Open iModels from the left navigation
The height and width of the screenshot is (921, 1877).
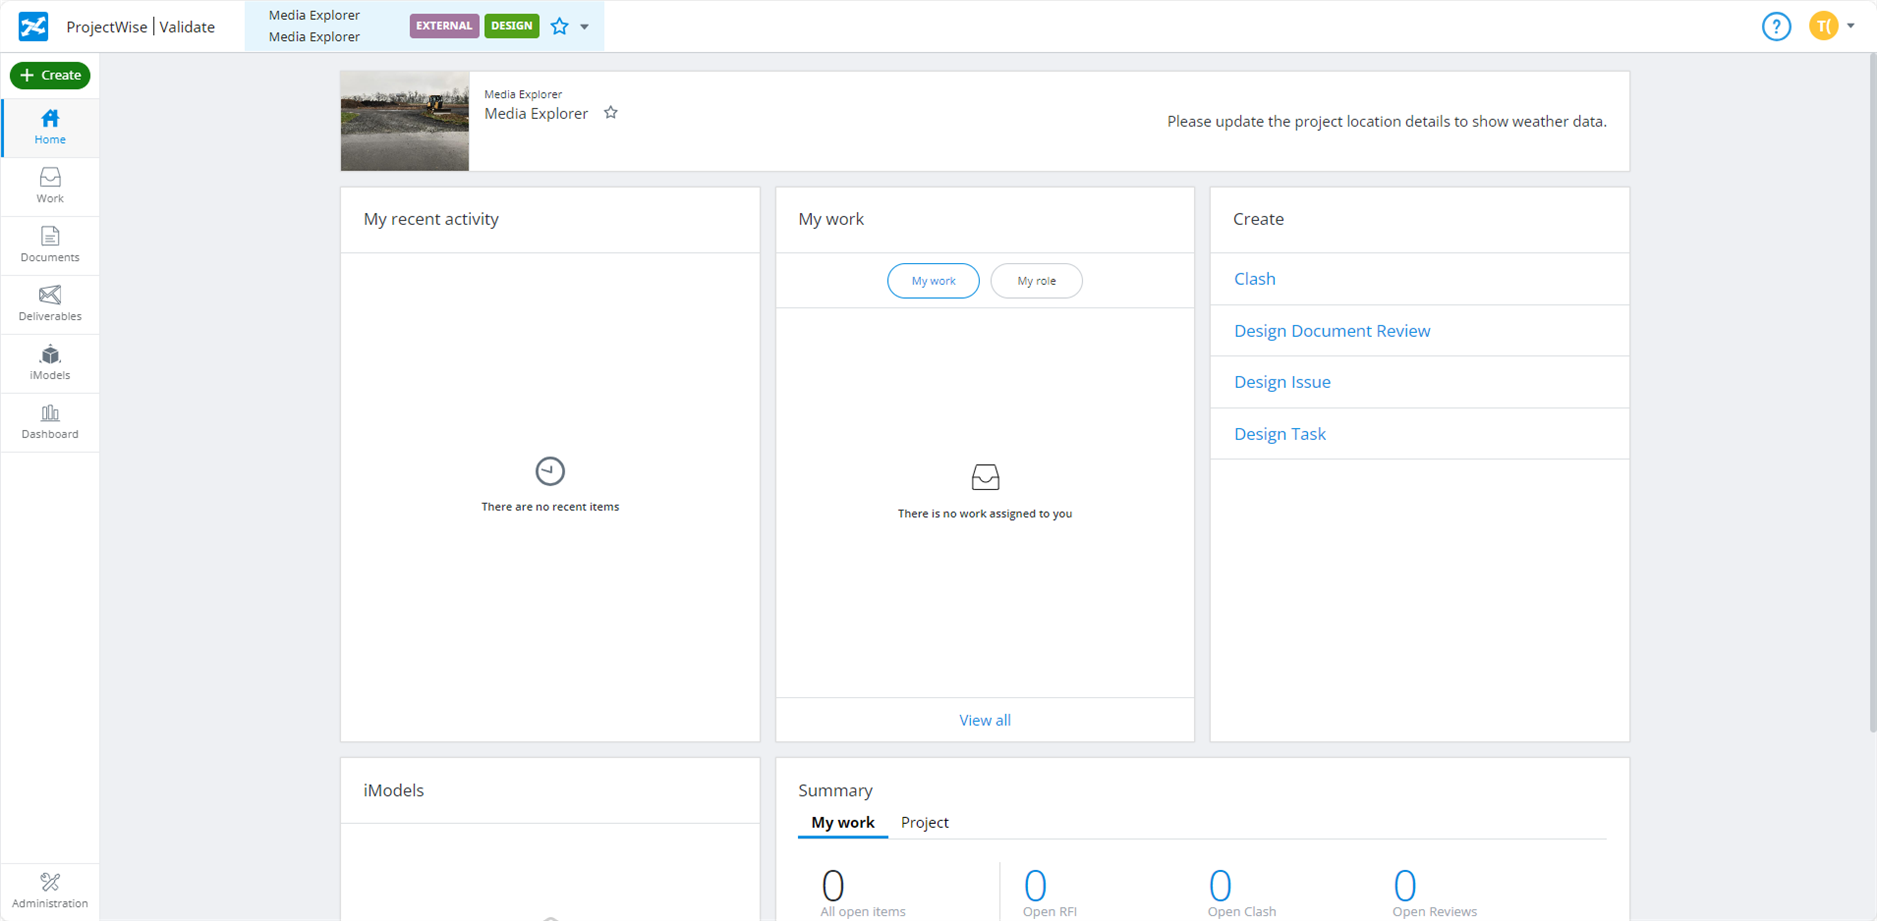coord(50,363)
